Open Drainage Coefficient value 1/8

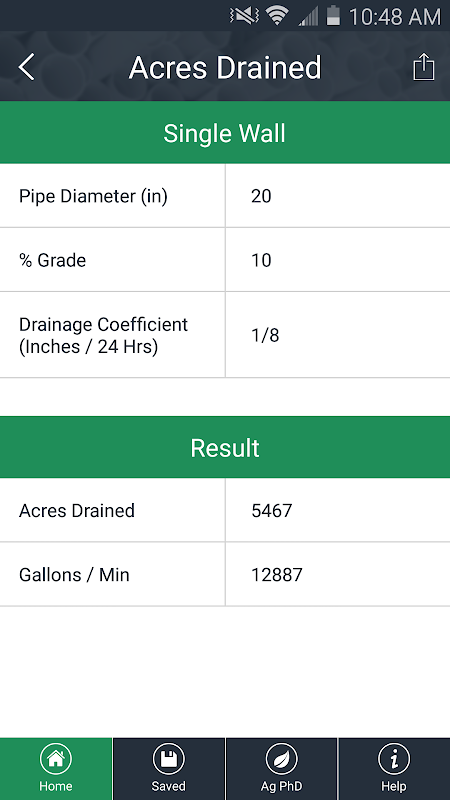point(338,335)
